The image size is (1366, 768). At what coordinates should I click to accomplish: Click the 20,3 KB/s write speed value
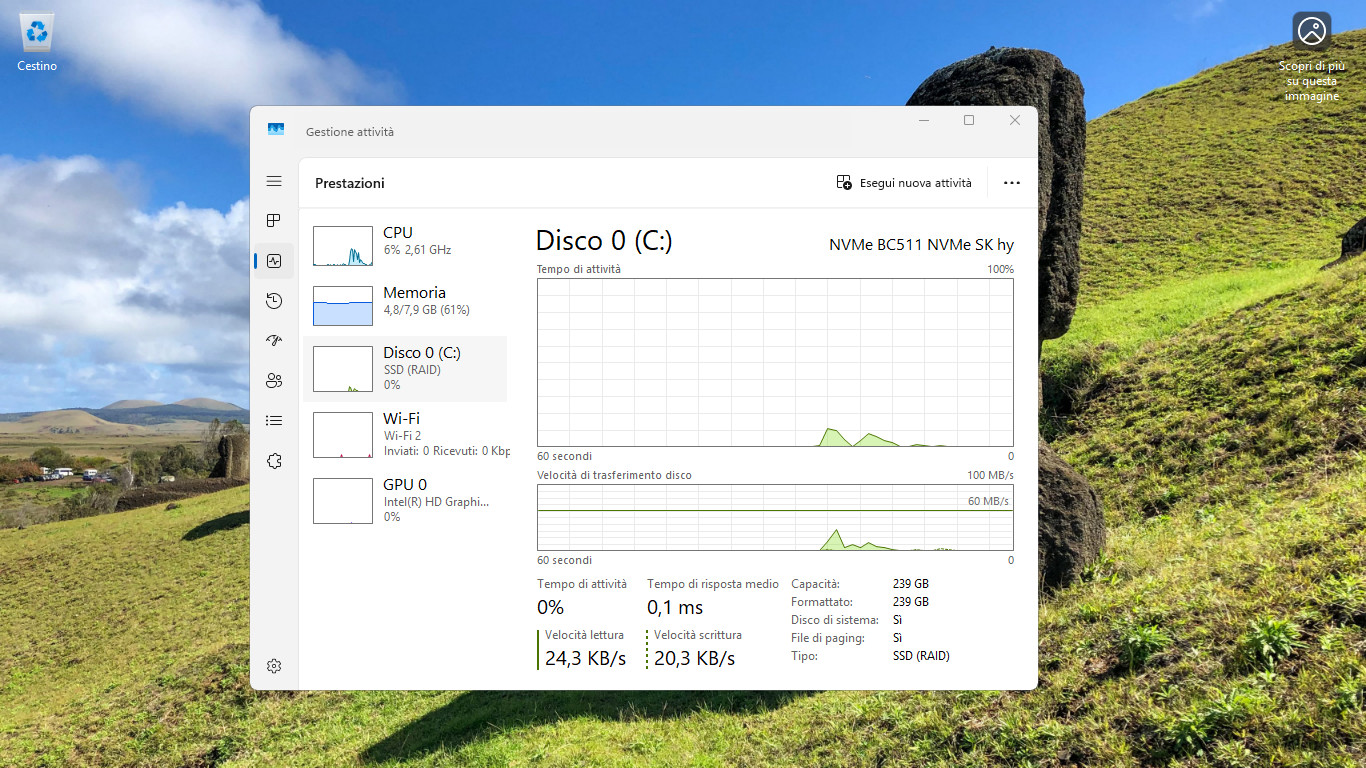pyautogui.click(x=694, y=658)
